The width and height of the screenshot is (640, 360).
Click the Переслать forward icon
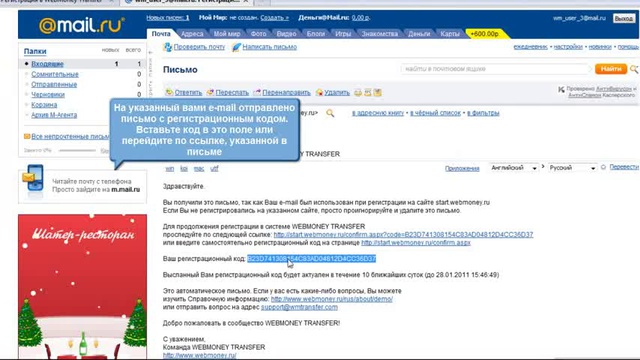[210, 93]
